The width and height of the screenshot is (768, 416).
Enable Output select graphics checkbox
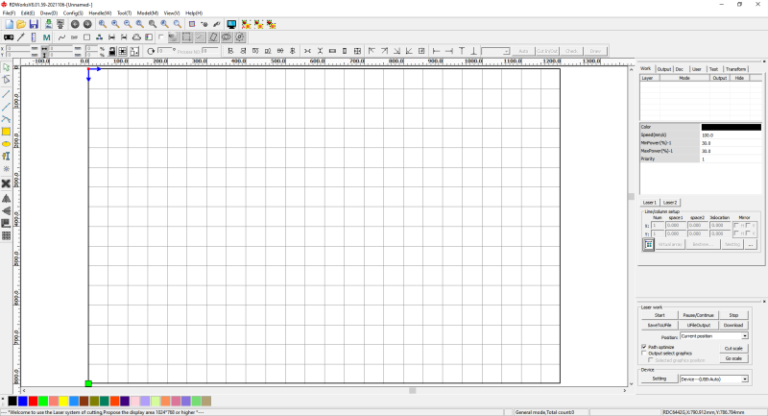[x=643, y=354]
